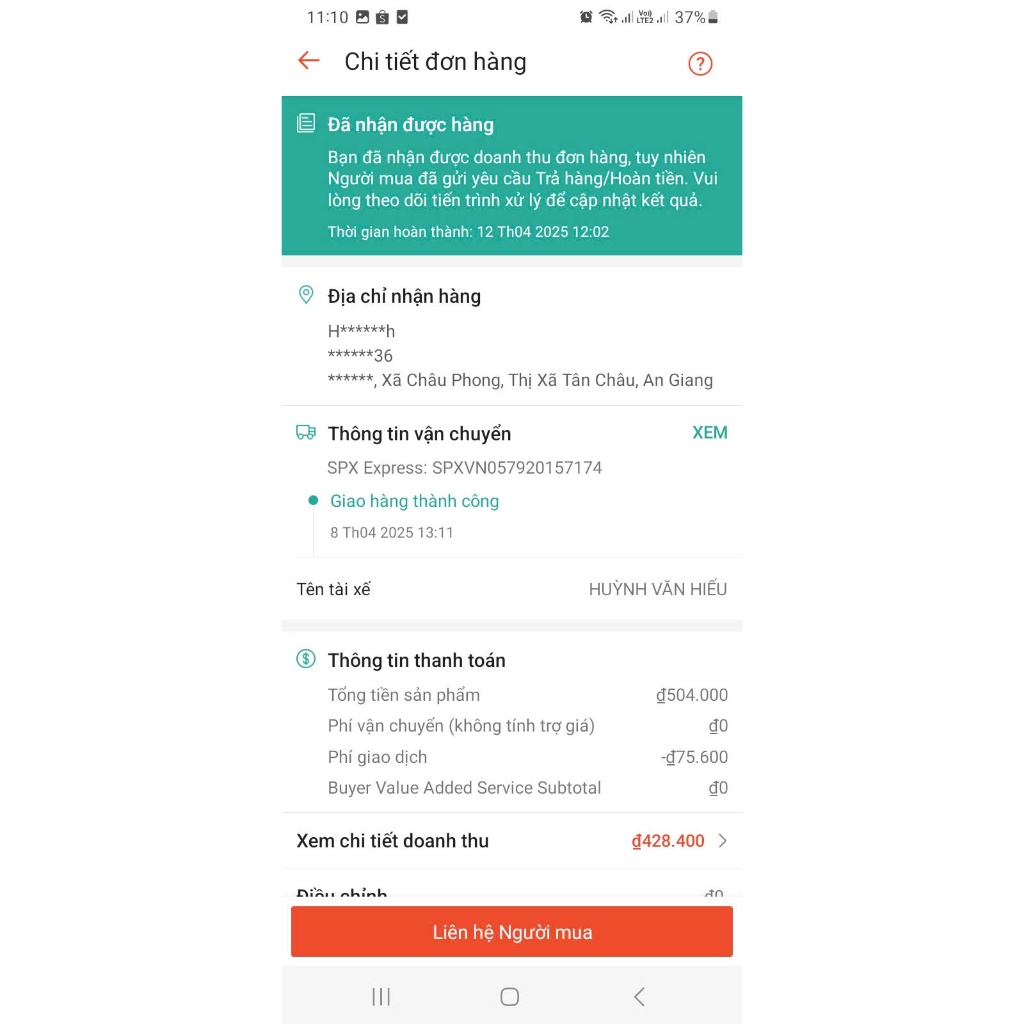Viewport: 1024px width, 1024px height.
Task: Tap driver name HUỲNH VĂN HIẾU
Action: (658, 589)
